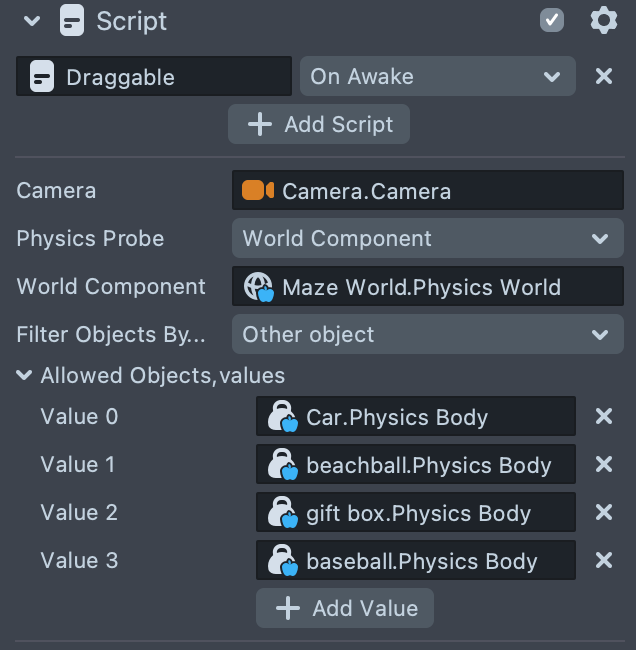This screenshot has width=636, height=650.
Task: Click the Script component icon in header
Action: 72,21
